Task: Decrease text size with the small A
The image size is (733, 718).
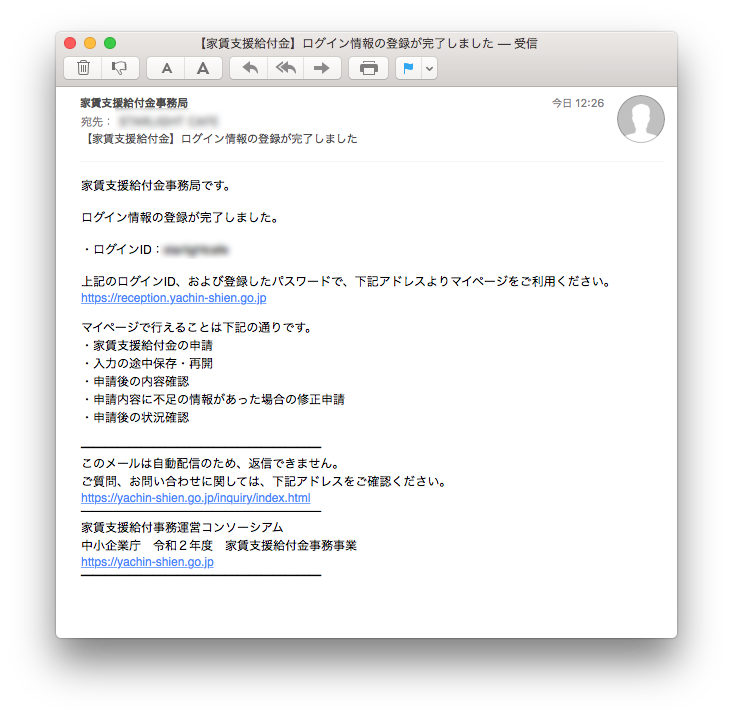Action: pos(167,68)
